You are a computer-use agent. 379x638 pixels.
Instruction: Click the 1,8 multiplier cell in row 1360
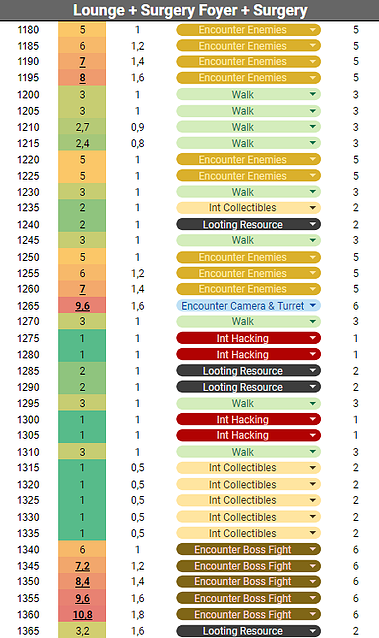pos(138,614)
